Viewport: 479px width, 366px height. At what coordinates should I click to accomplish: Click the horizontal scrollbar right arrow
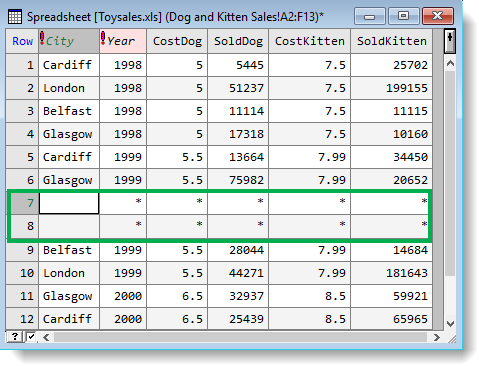436,337
